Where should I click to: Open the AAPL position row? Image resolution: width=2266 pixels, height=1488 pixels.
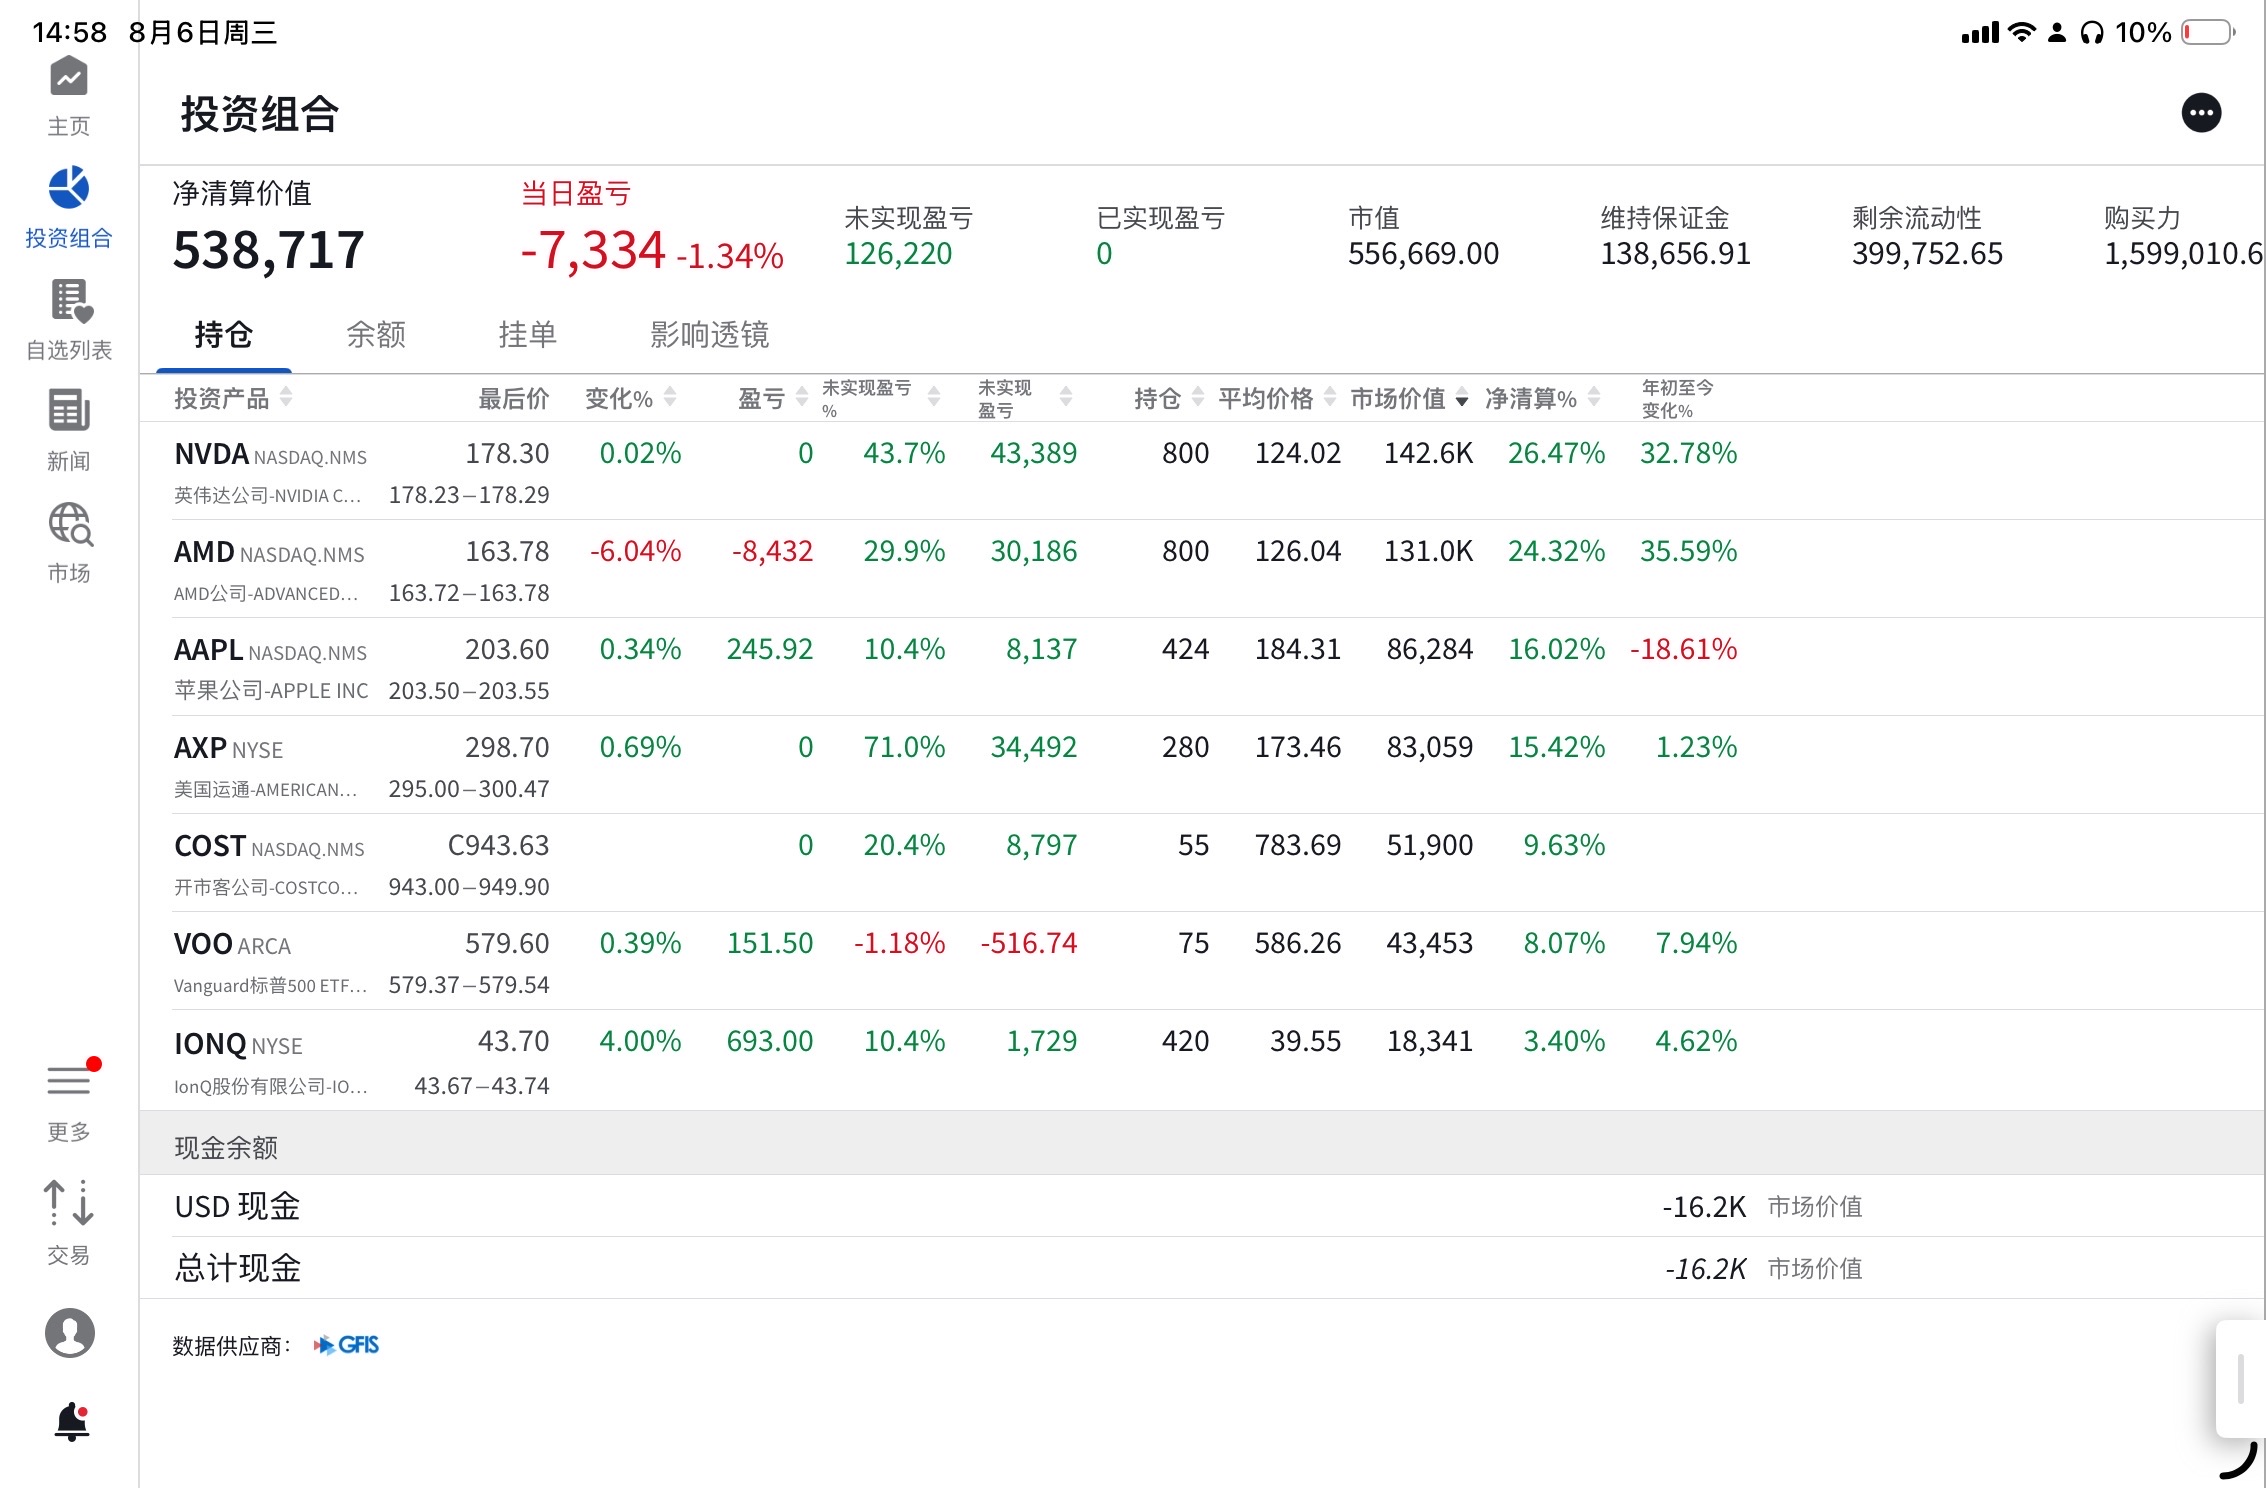click(1201, 667)
